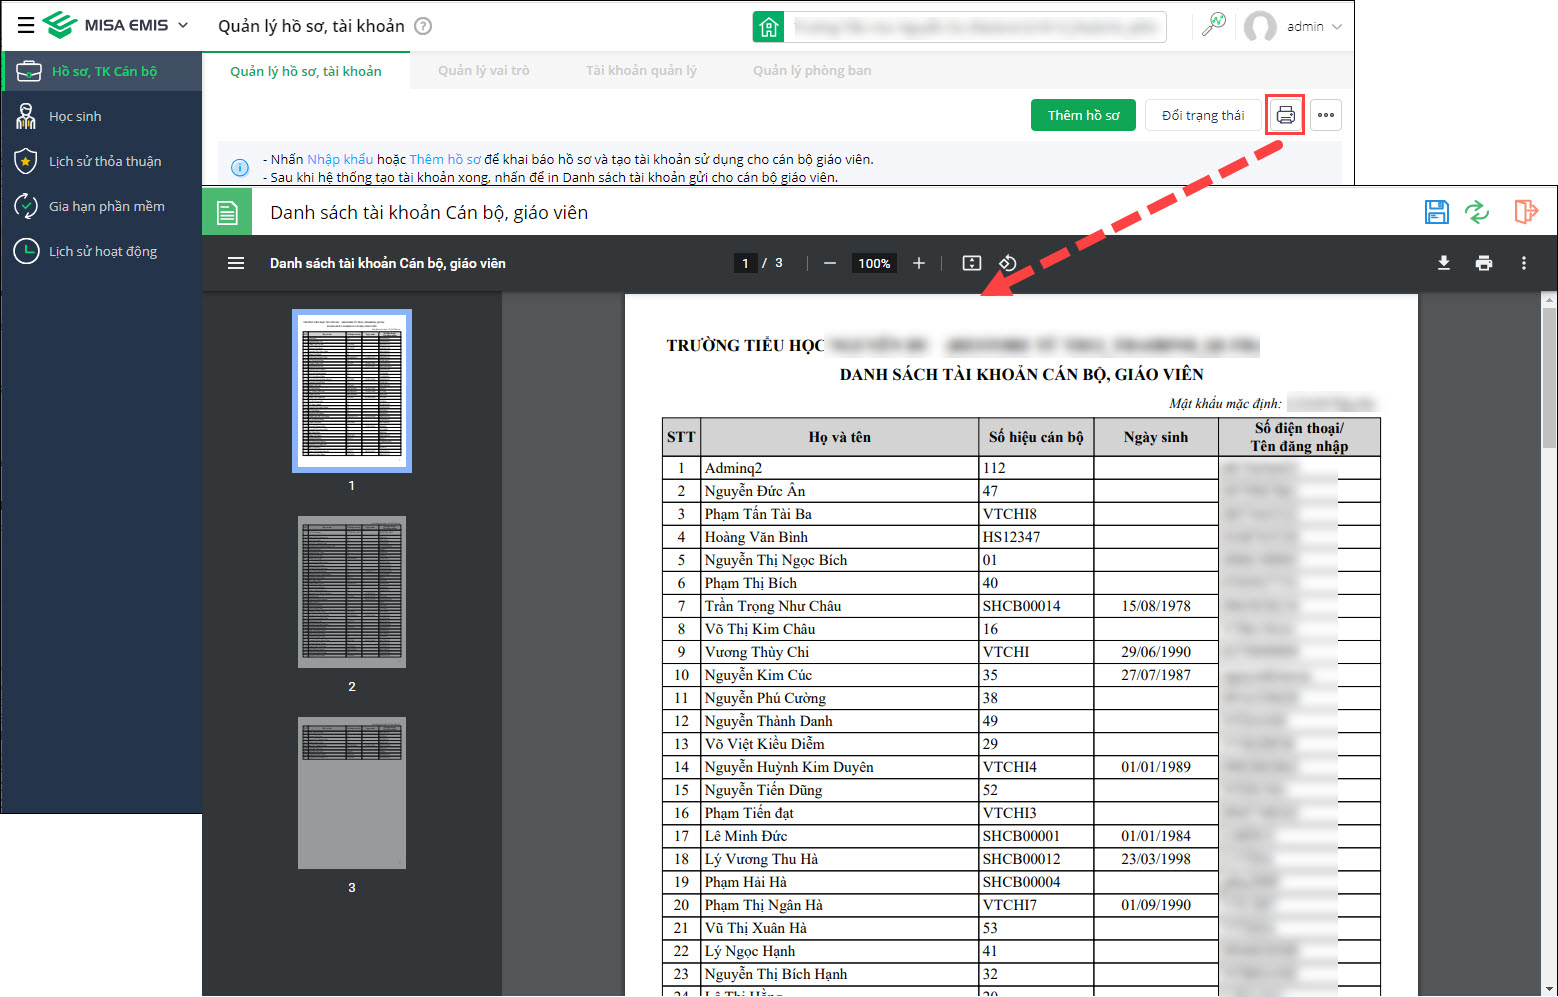Zoom out the PDF with minus button
Image resolution: width=1558 pixels, height=997 pixels.
830,263
